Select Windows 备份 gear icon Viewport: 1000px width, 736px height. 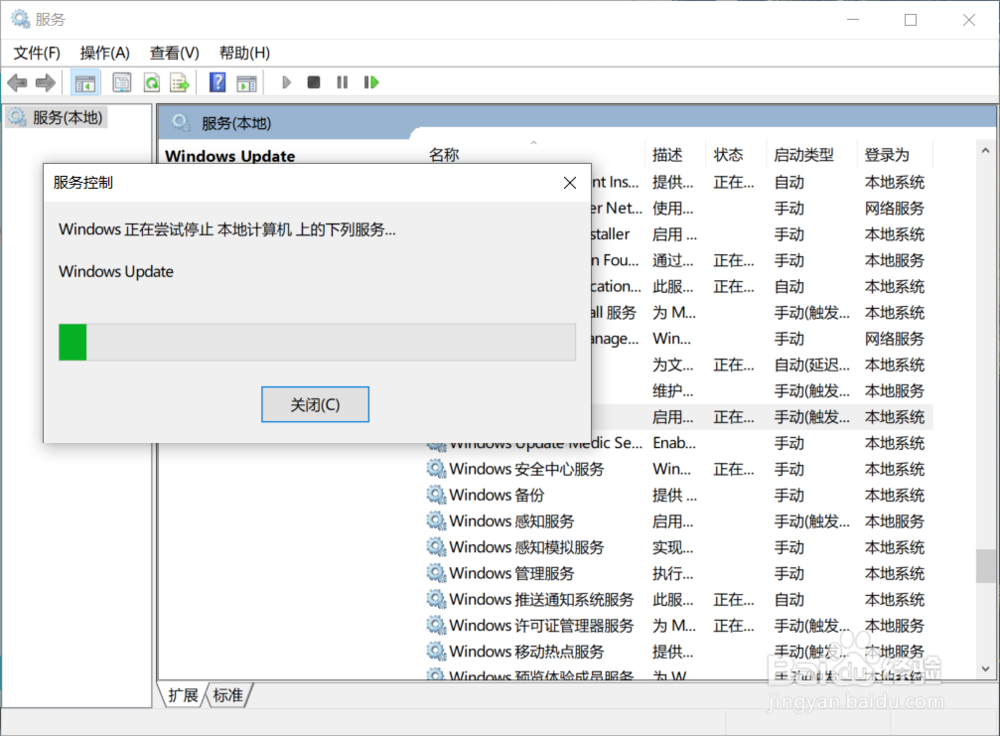coord(436,496)
